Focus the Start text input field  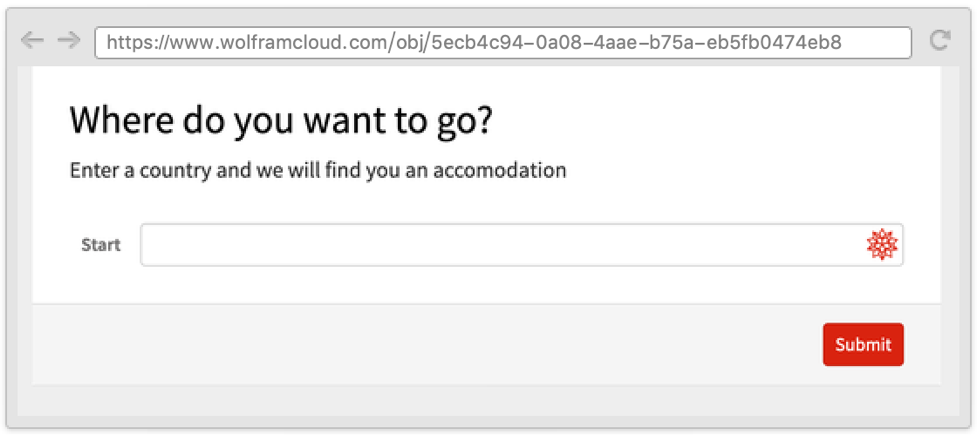pyautogui.click(x=500, y=245)
